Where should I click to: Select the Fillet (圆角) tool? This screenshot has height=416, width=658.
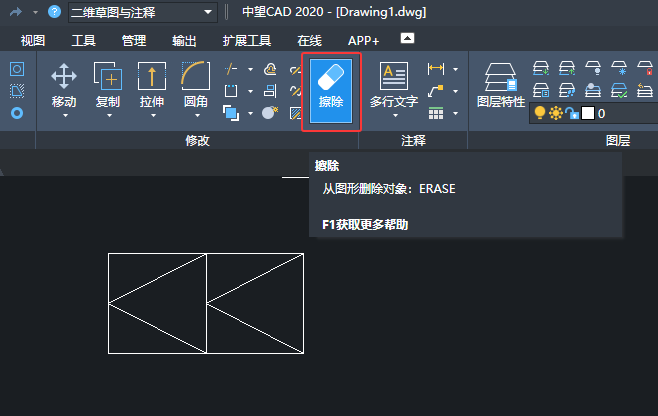pos(196,85)
